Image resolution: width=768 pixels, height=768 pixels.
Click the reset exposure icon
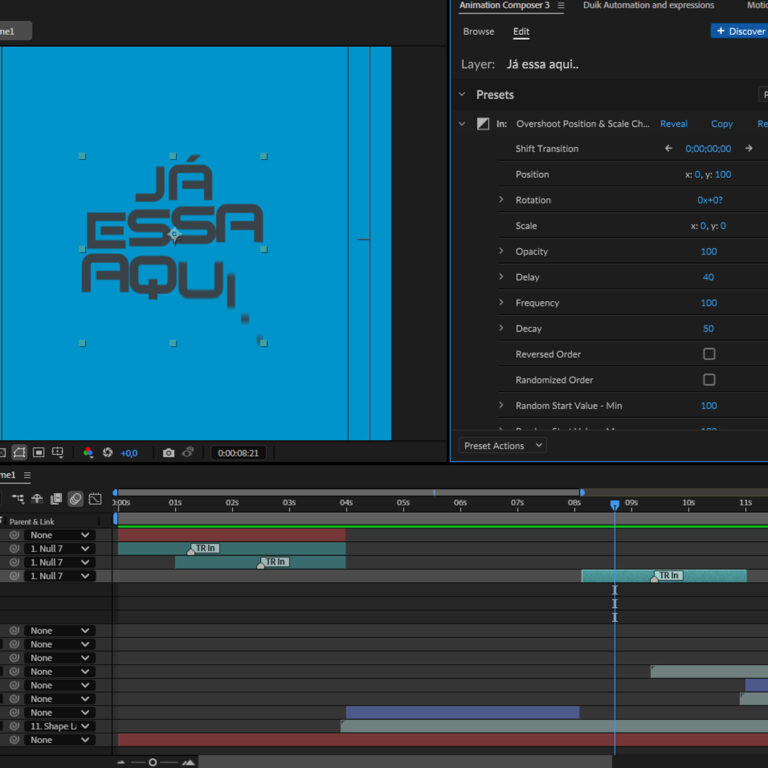point(108,453)
